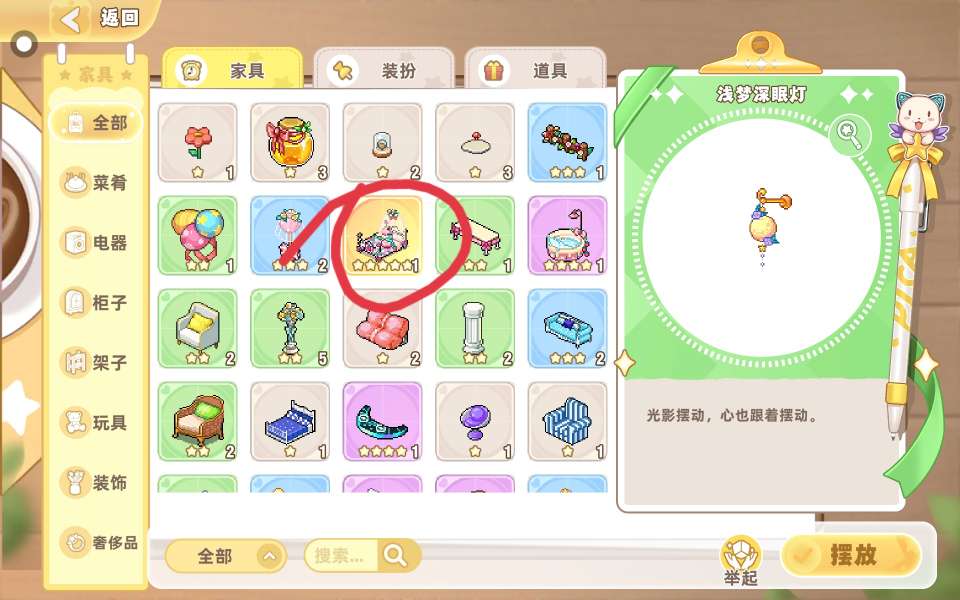This screenshot has width=960, height=600.
Task: Select the pink bathtub four-star item
Action: [568, 235]
